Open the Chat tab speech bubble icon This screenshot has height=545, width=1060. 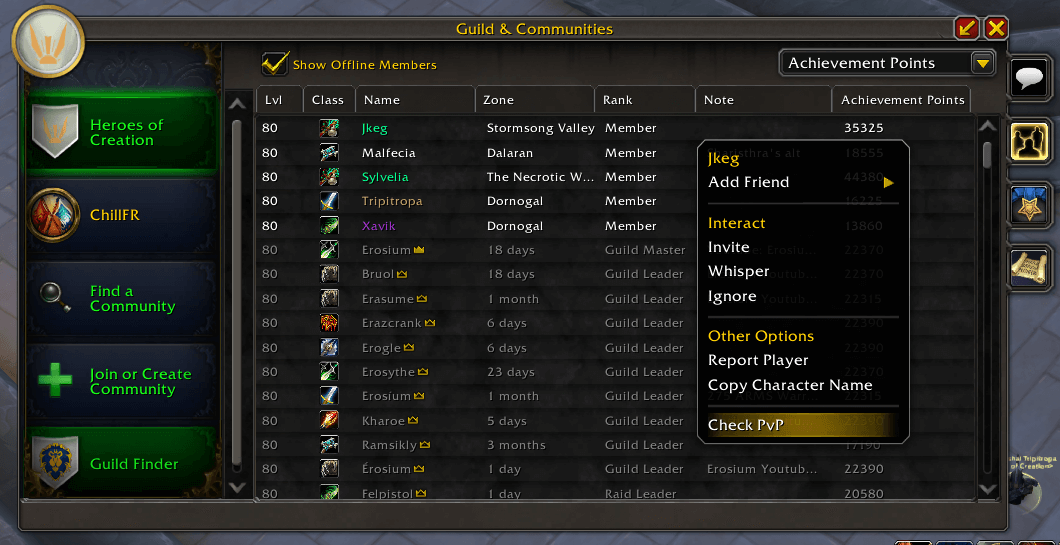coord(1030,78)
